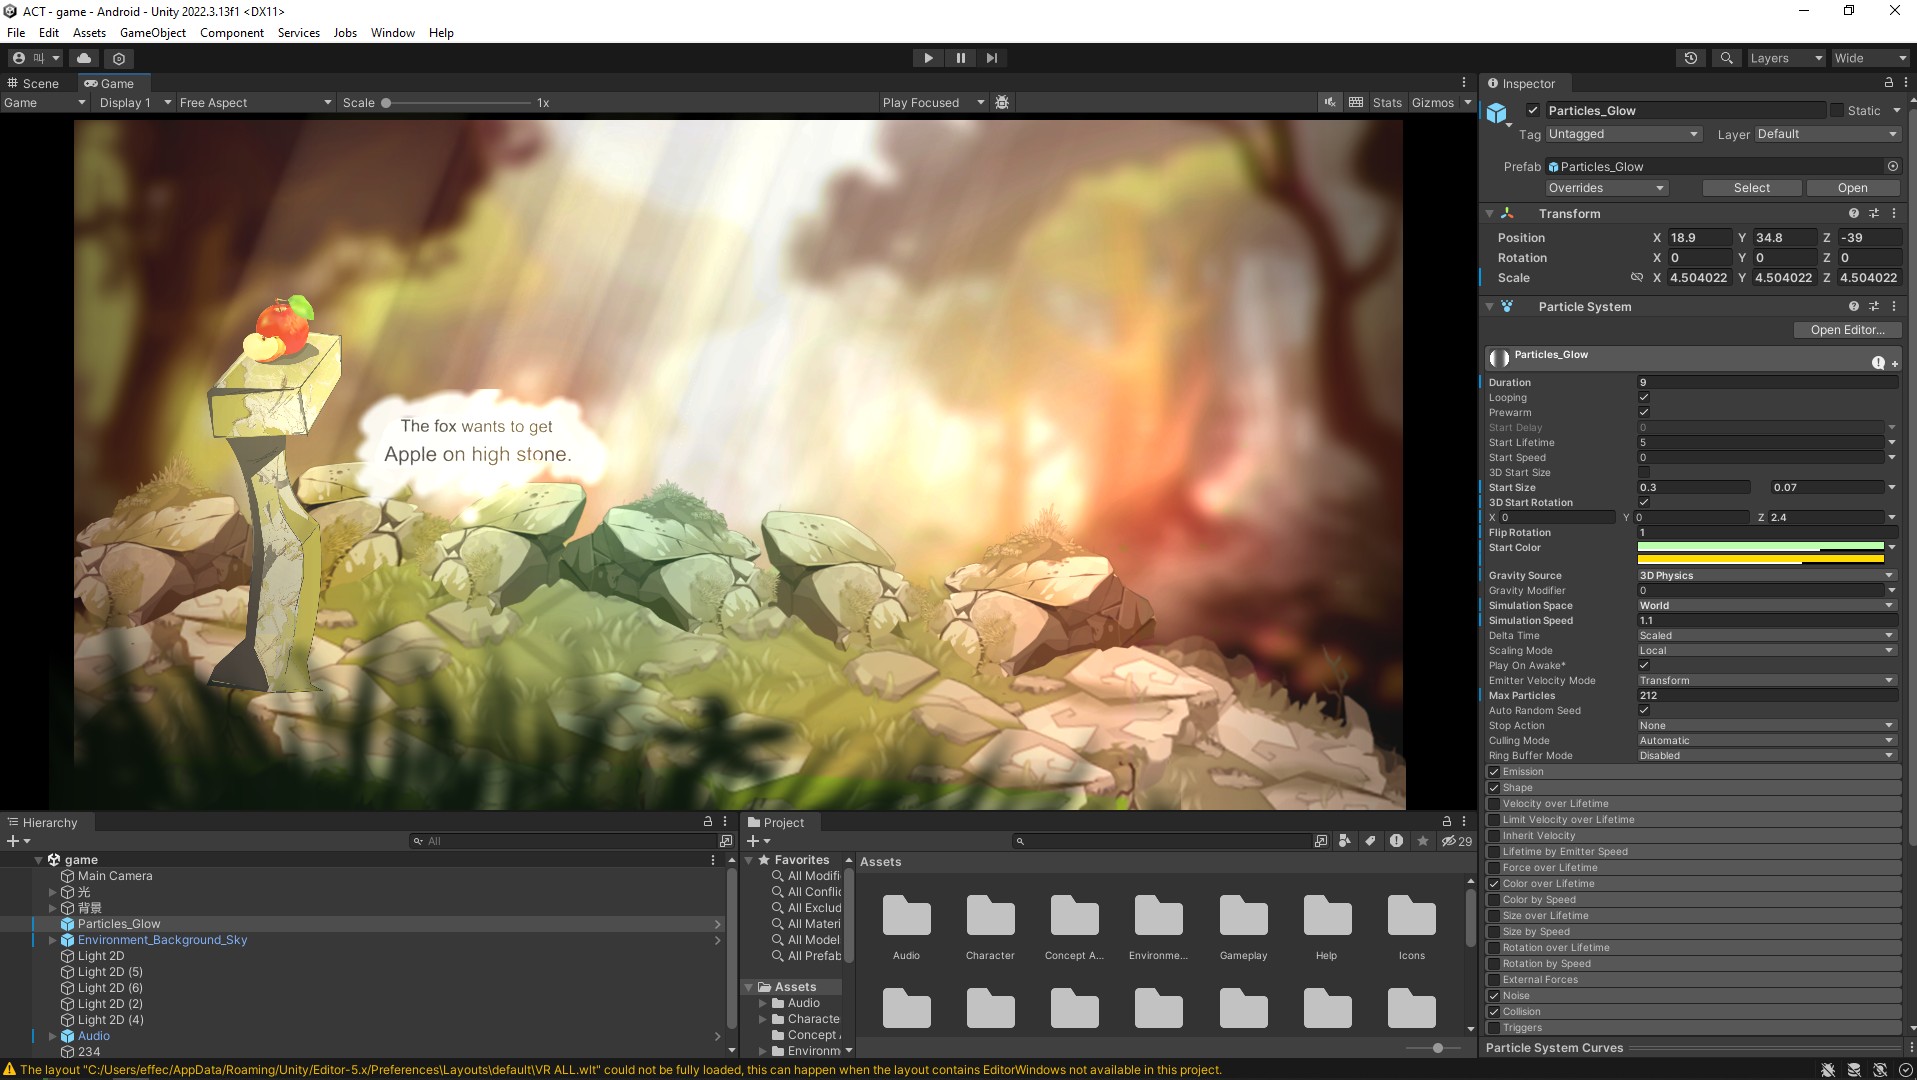Toggle the Looping checkbox
The image size is (1917, 1080).
coord(1643,397)
